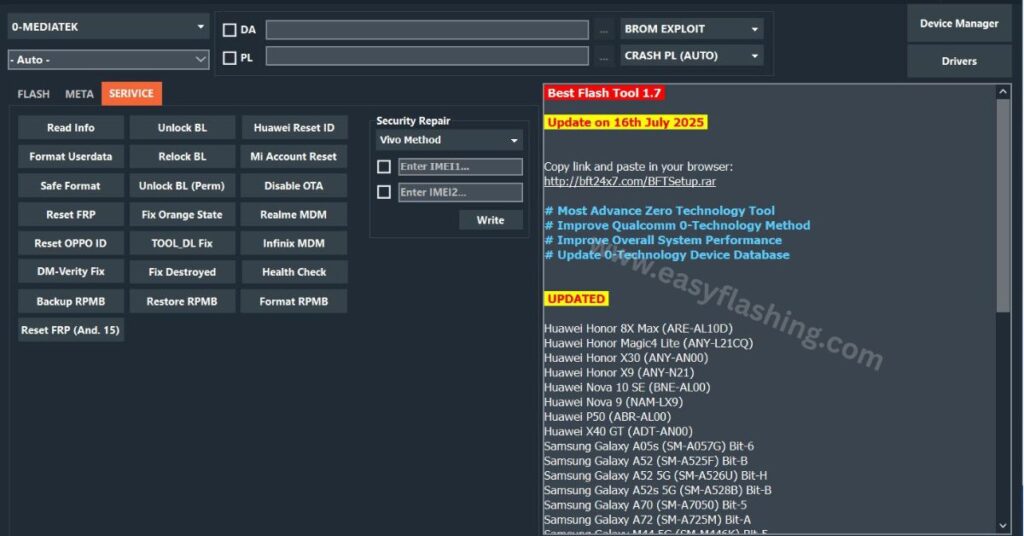This screenshot has width=1024, height=536.
Task: Expand the - Auto - model dropdown
Action: [108, 59]
